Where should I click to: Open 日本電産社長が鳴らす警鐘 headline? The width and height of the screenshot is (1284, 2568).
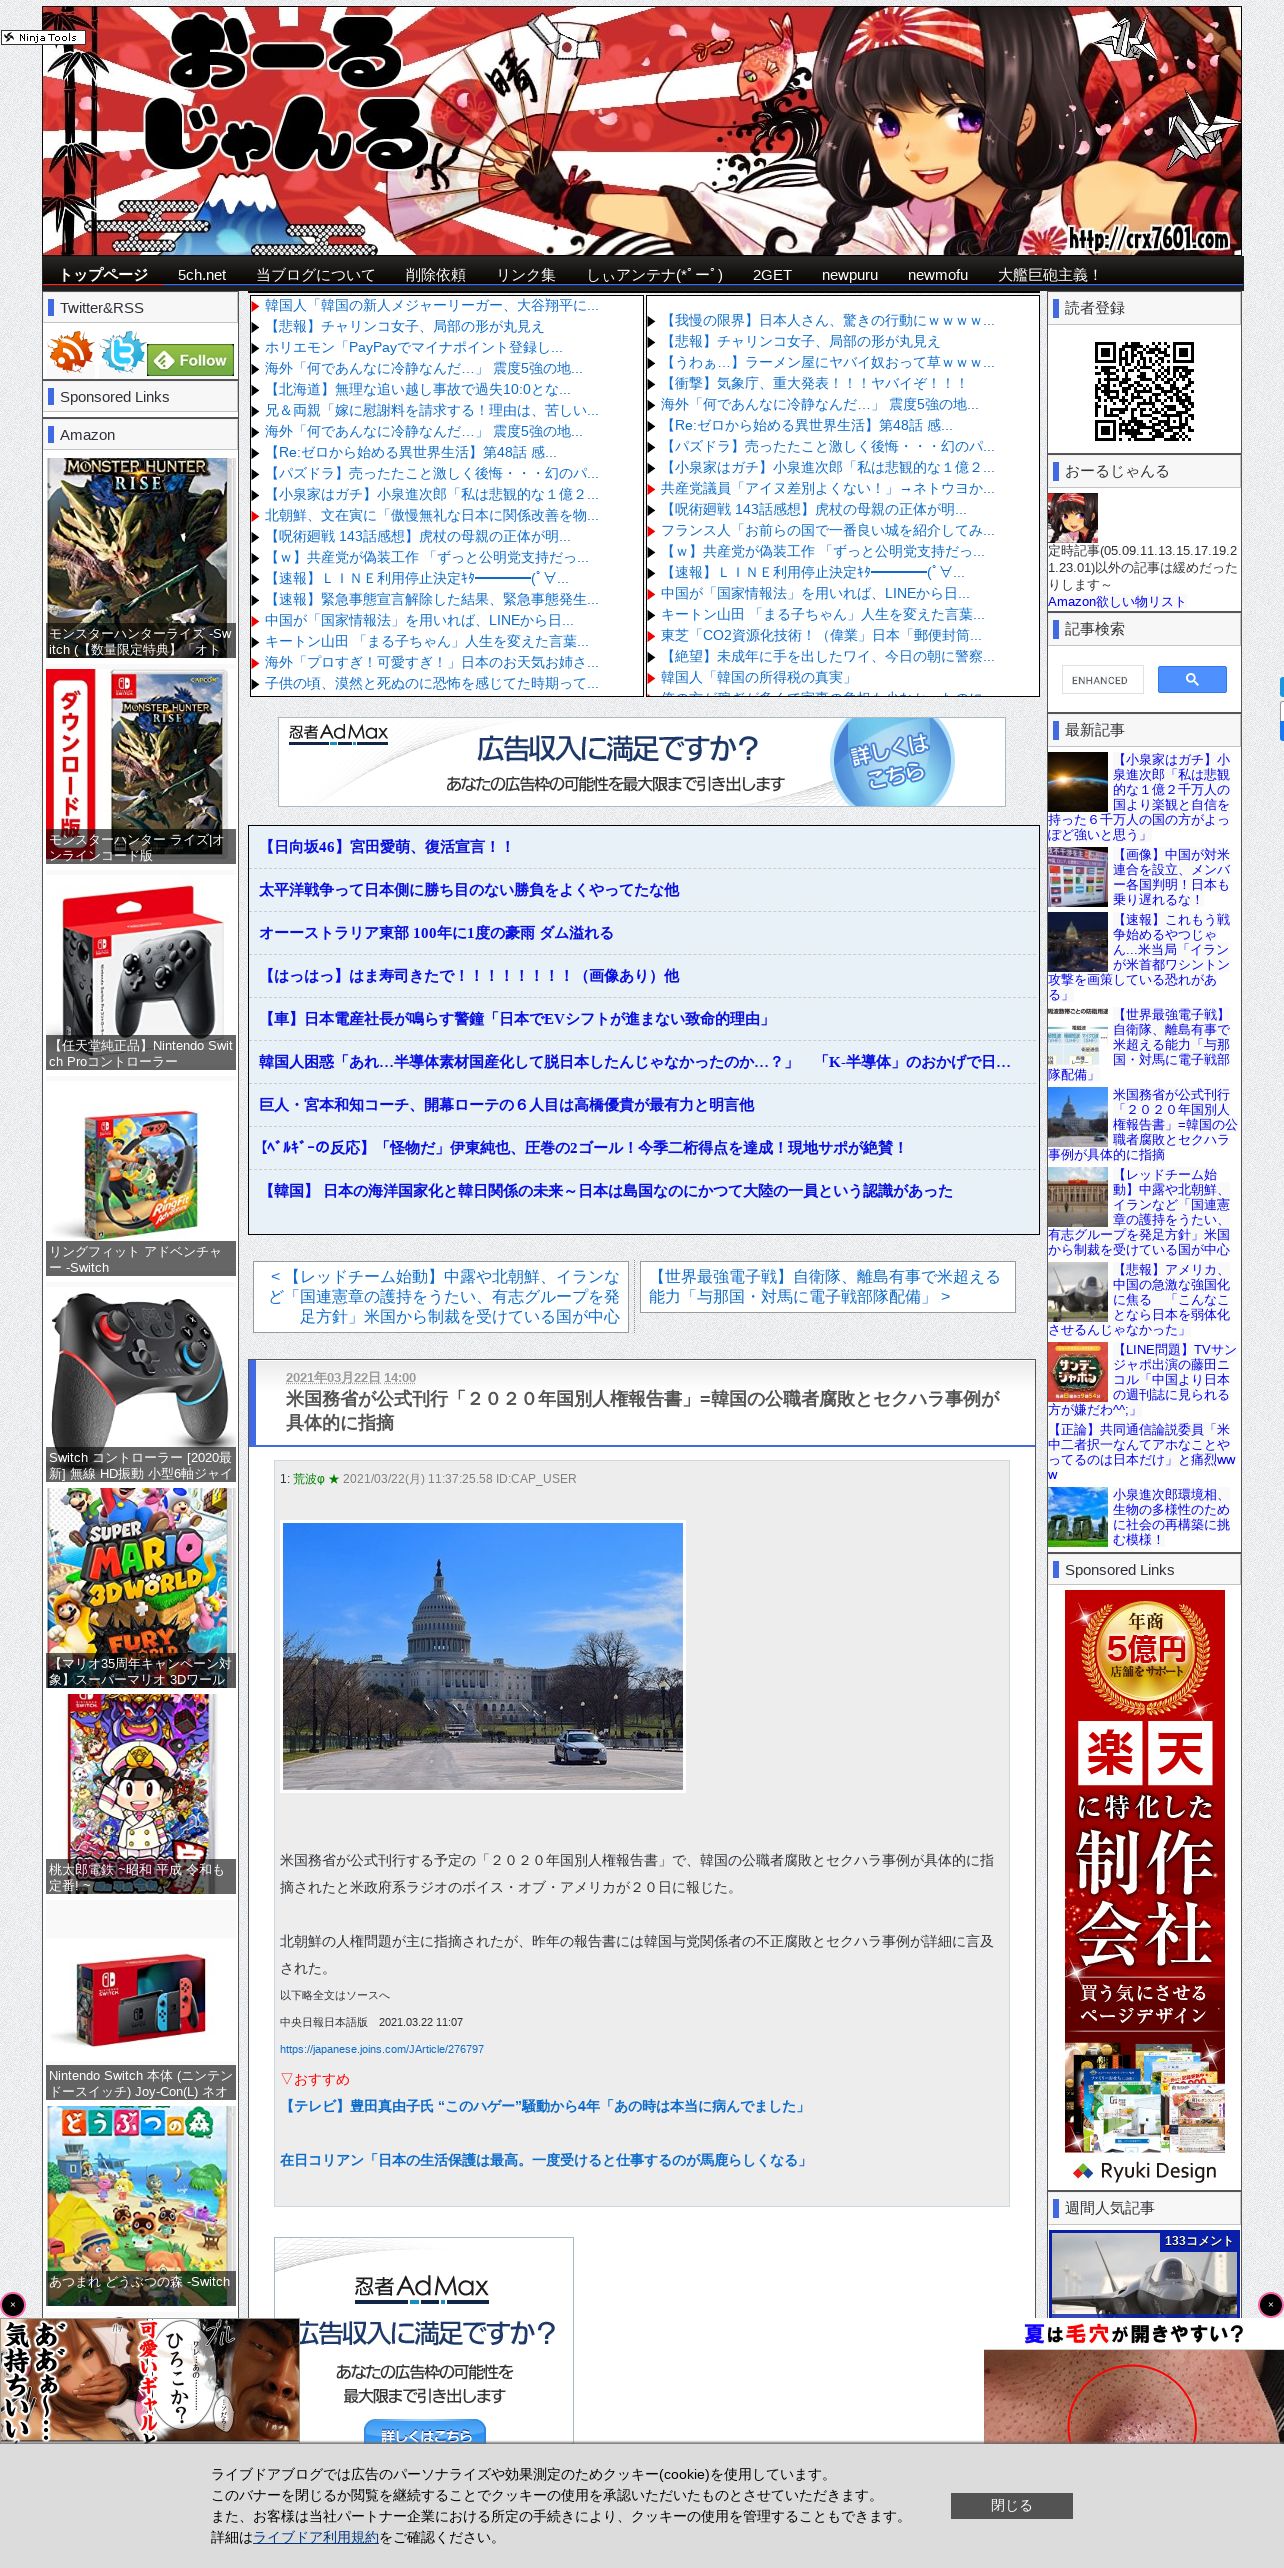tap(516, 1019)
